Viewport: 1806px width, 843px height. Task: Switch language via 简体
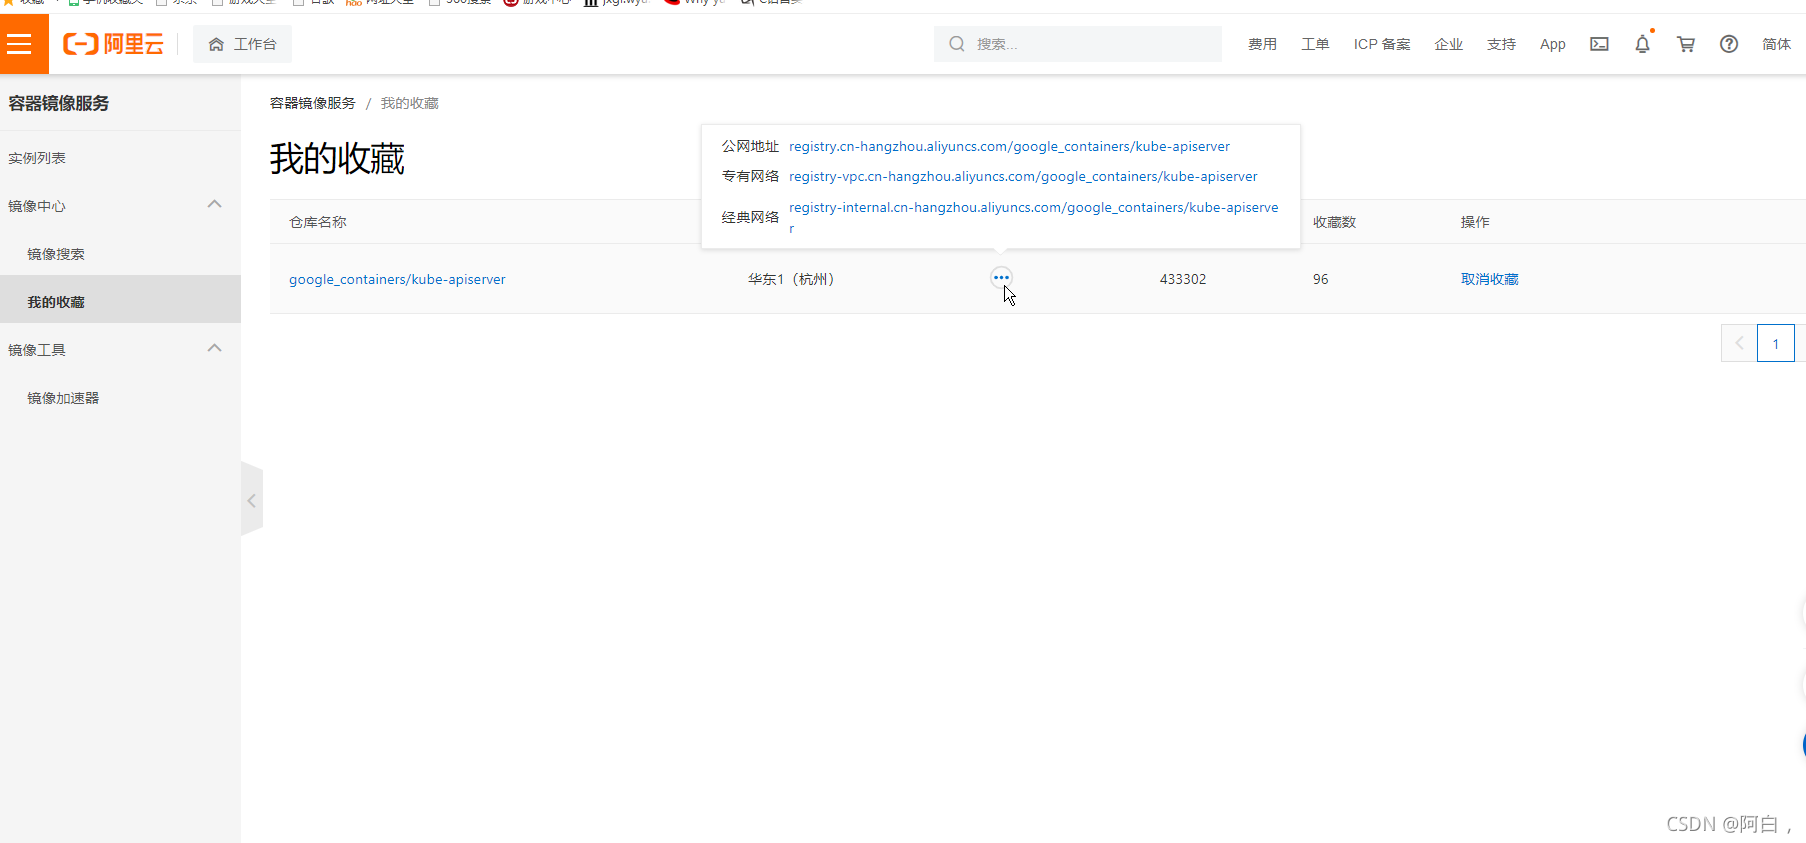tap(1776, 44)
